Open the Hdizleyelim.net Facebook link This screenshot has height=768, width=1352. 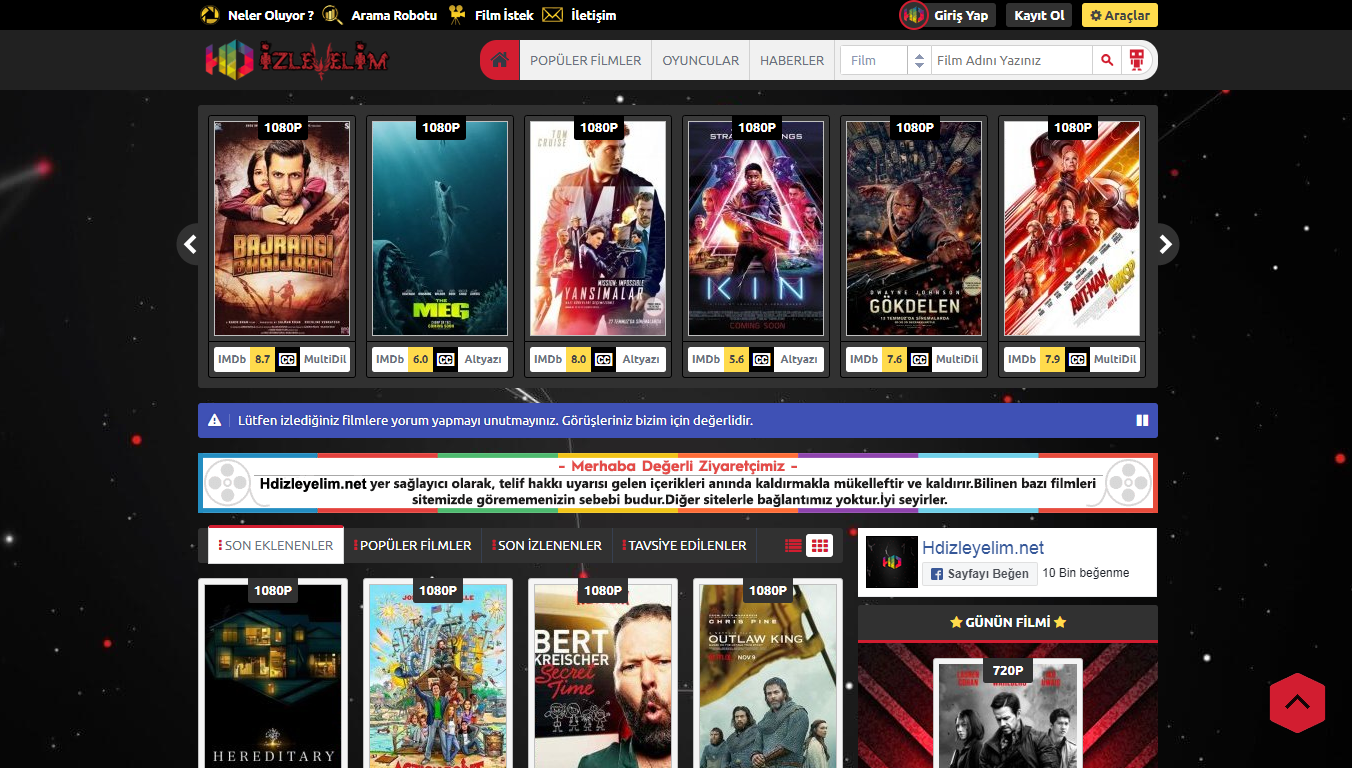point(983,548)
